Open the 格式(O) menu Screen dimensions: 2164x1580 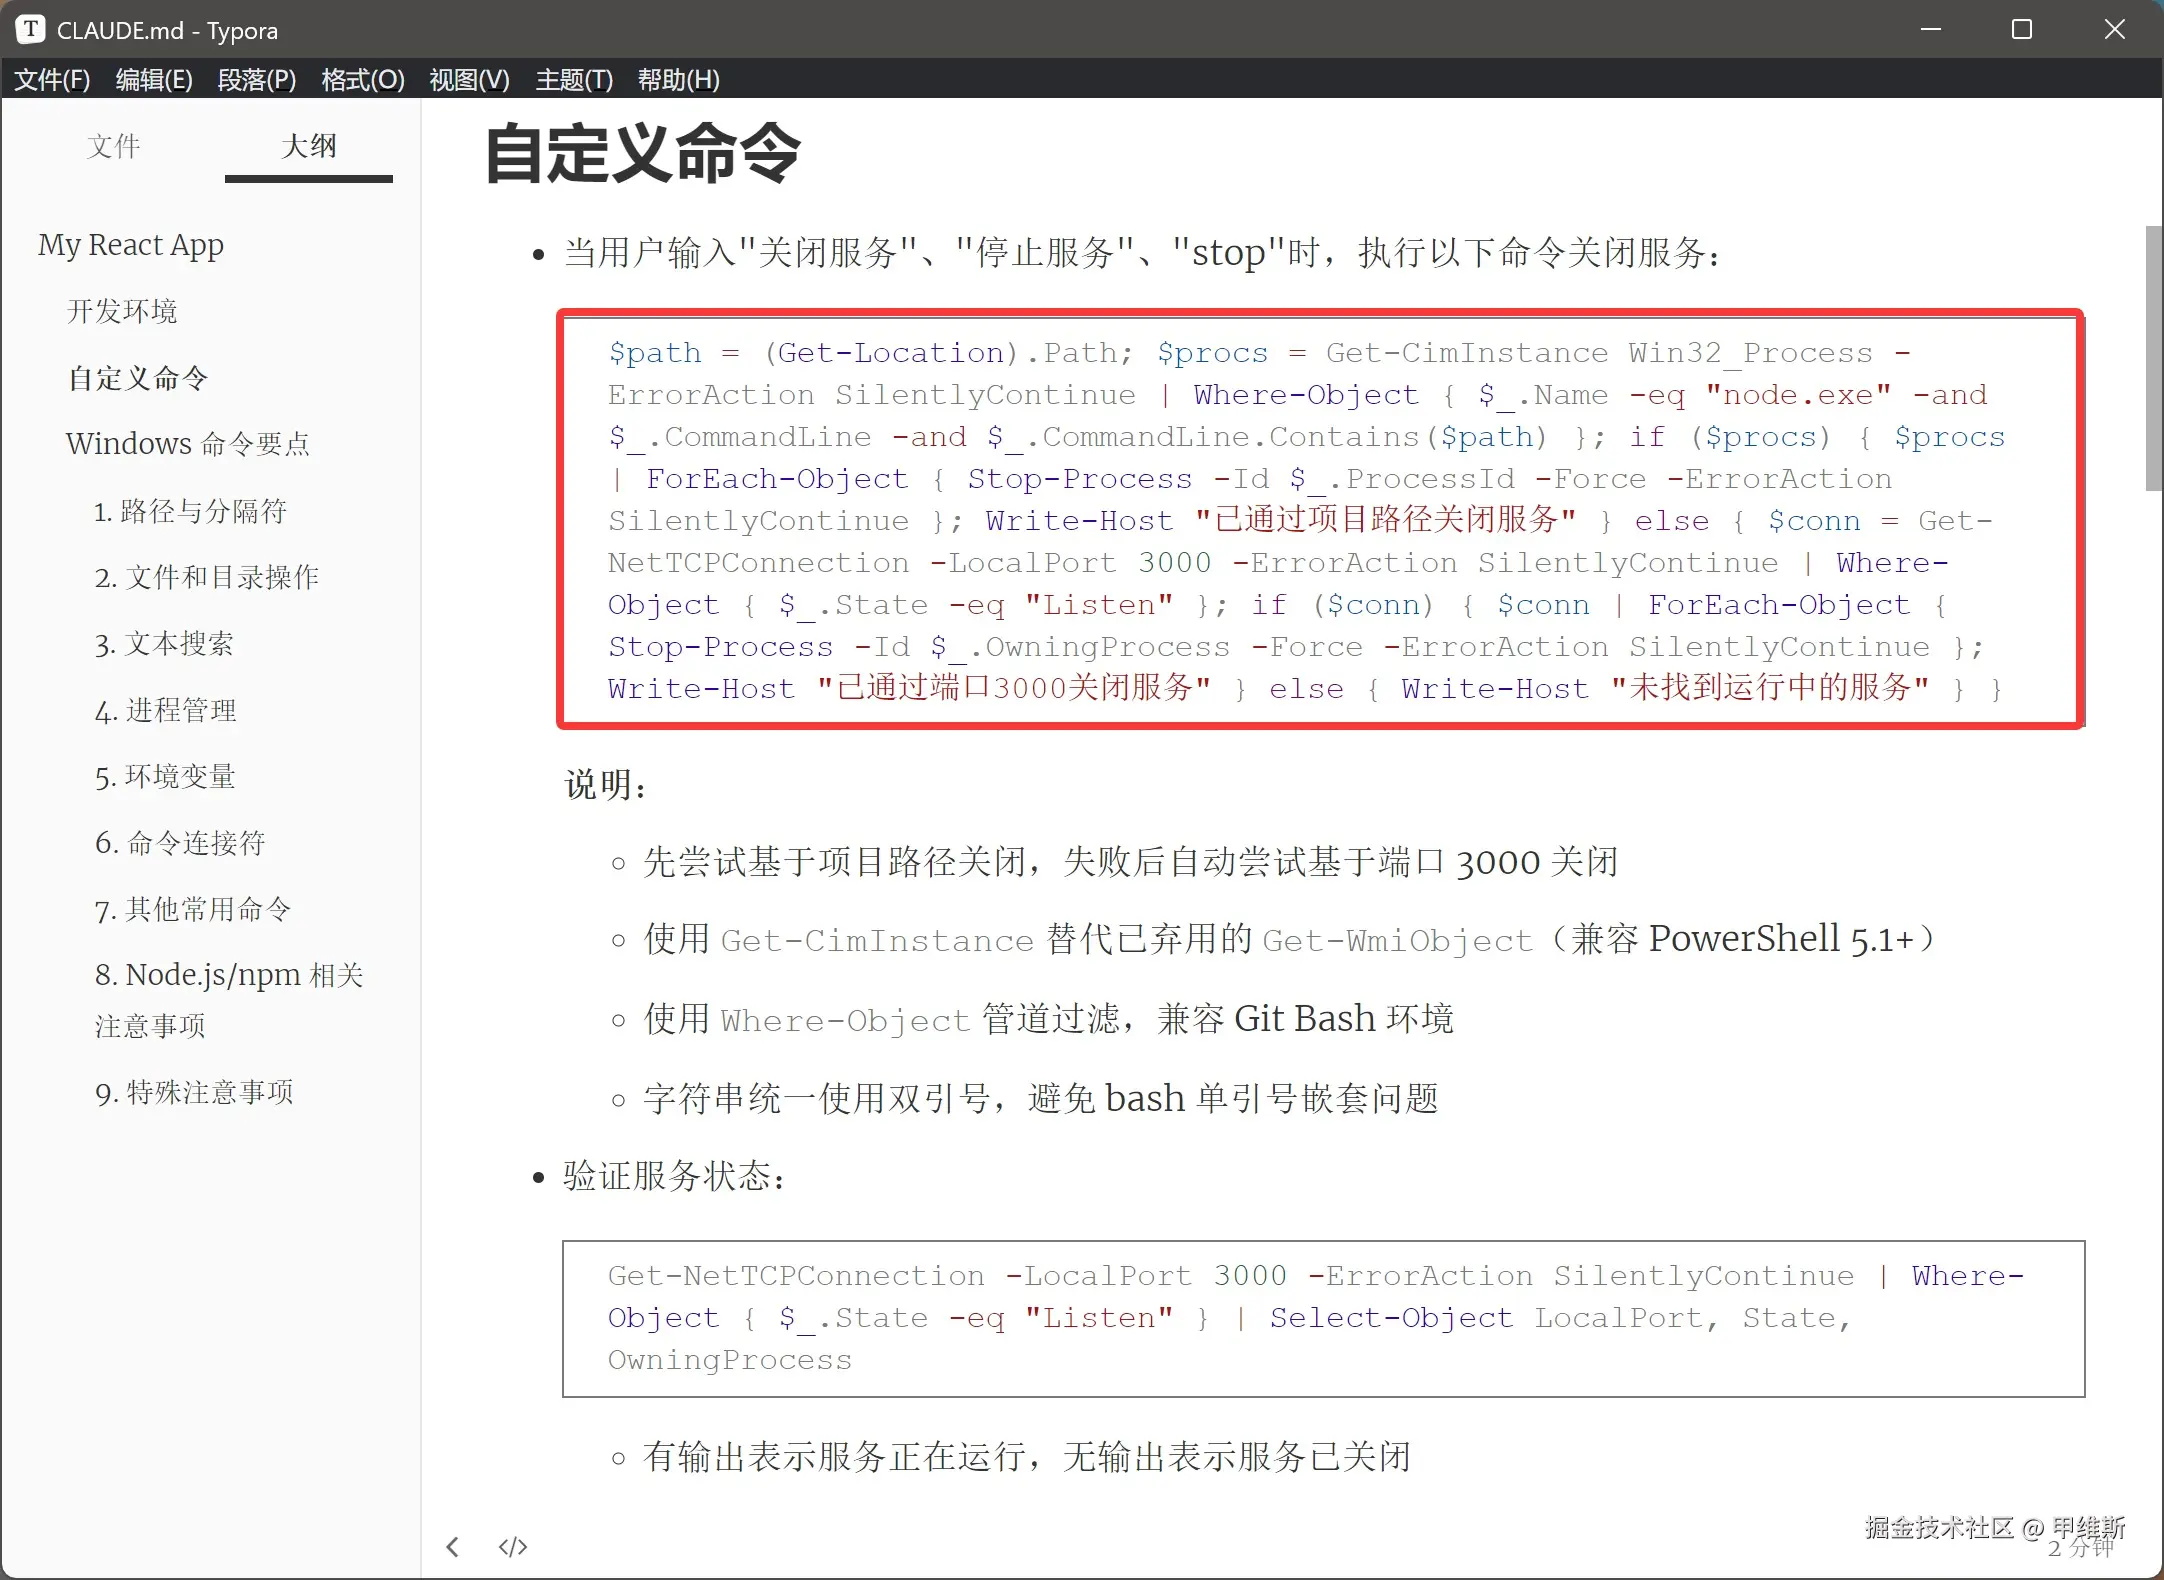point(362,79)
